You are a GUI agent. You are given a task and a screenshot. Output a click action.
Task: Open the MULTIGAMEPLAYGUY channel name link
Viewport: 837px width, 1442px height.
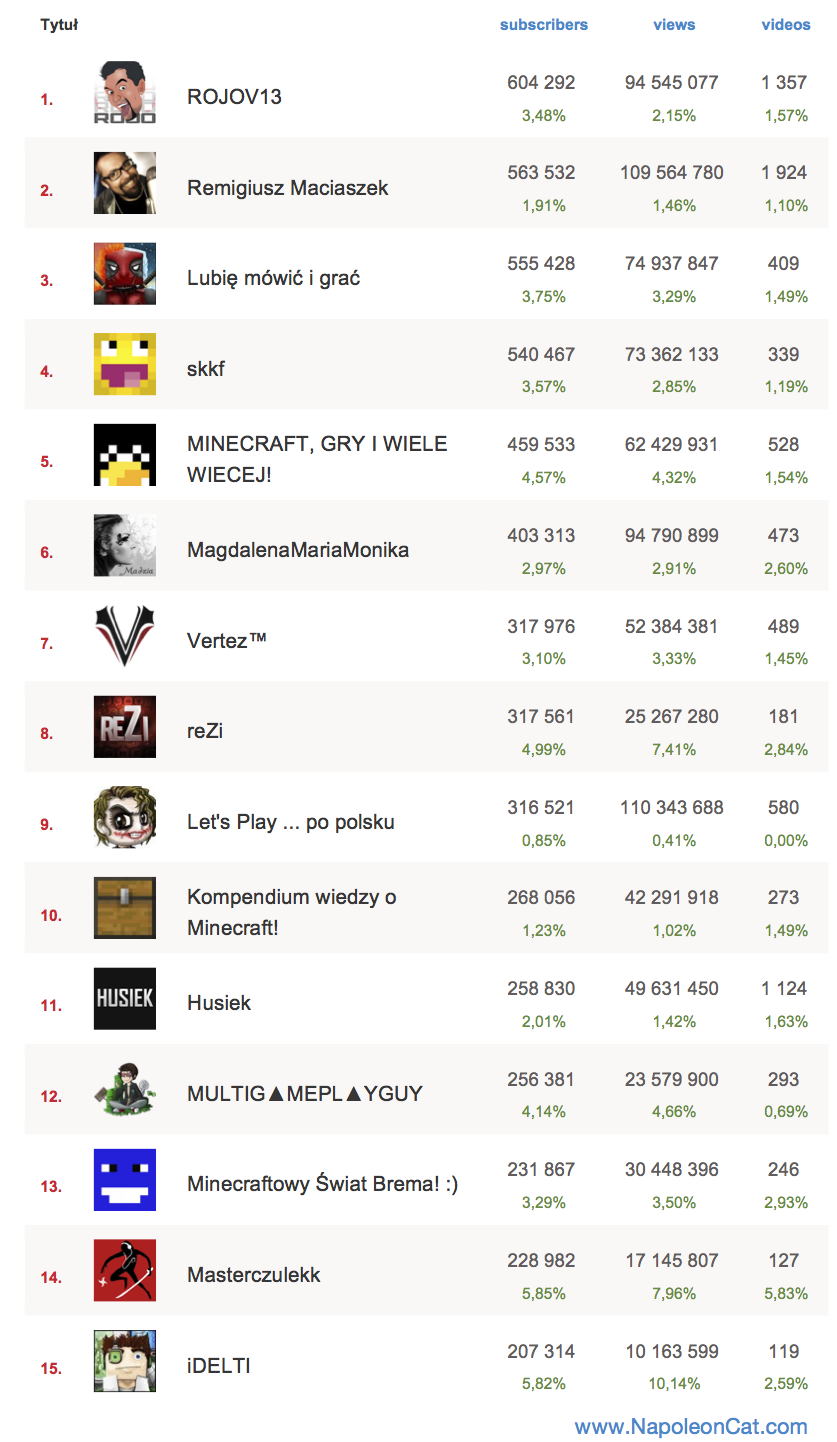[x=305, y=1093]
